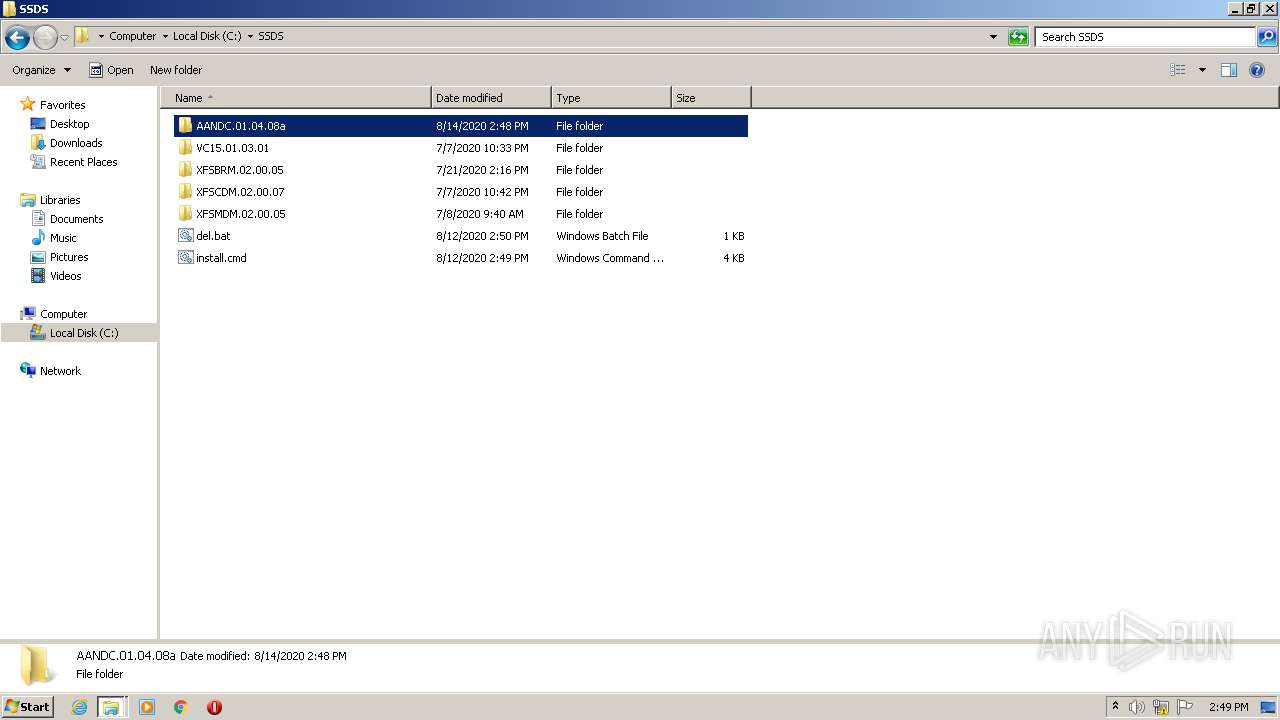Create a New folder

(176, 70)
